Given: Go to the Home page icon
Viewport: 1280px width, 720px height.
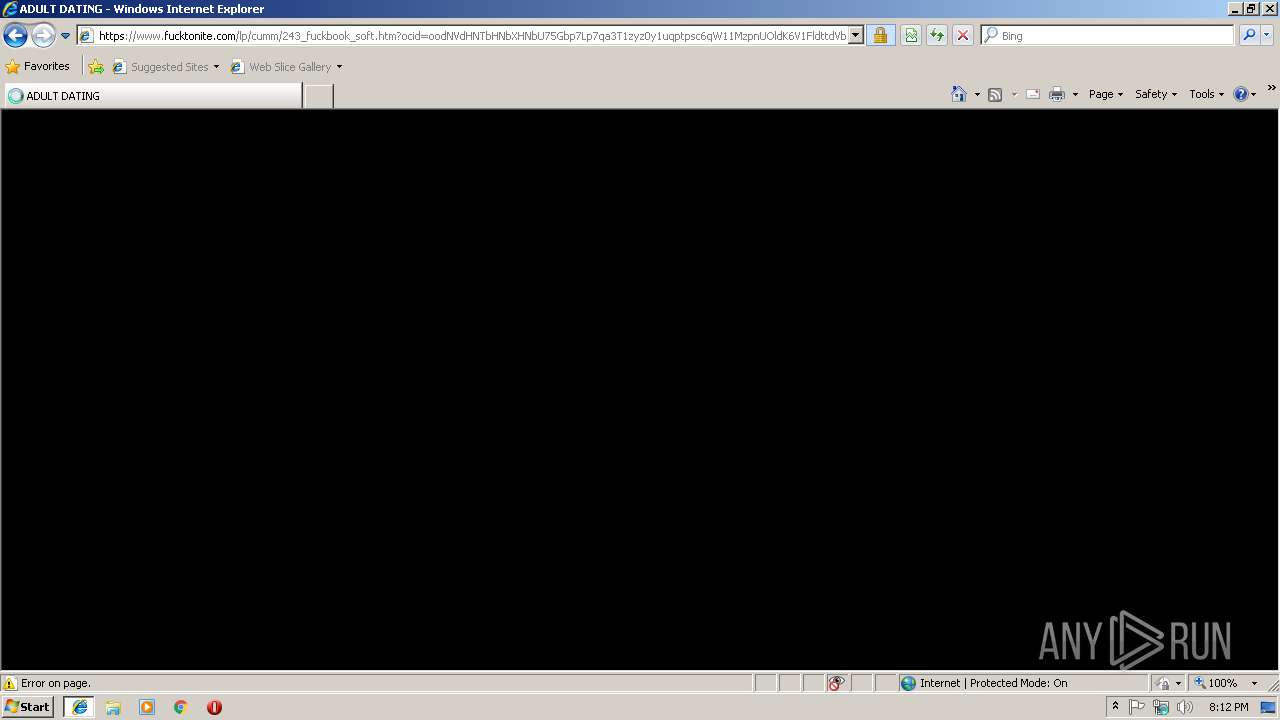Looking at the screenshot, I should 959,94.
